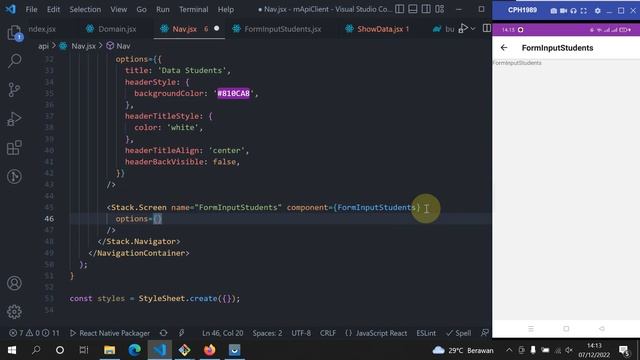Toggle secondary side bar layout icon
Viewport: 640px width, 360px height.
click(426, 9)
